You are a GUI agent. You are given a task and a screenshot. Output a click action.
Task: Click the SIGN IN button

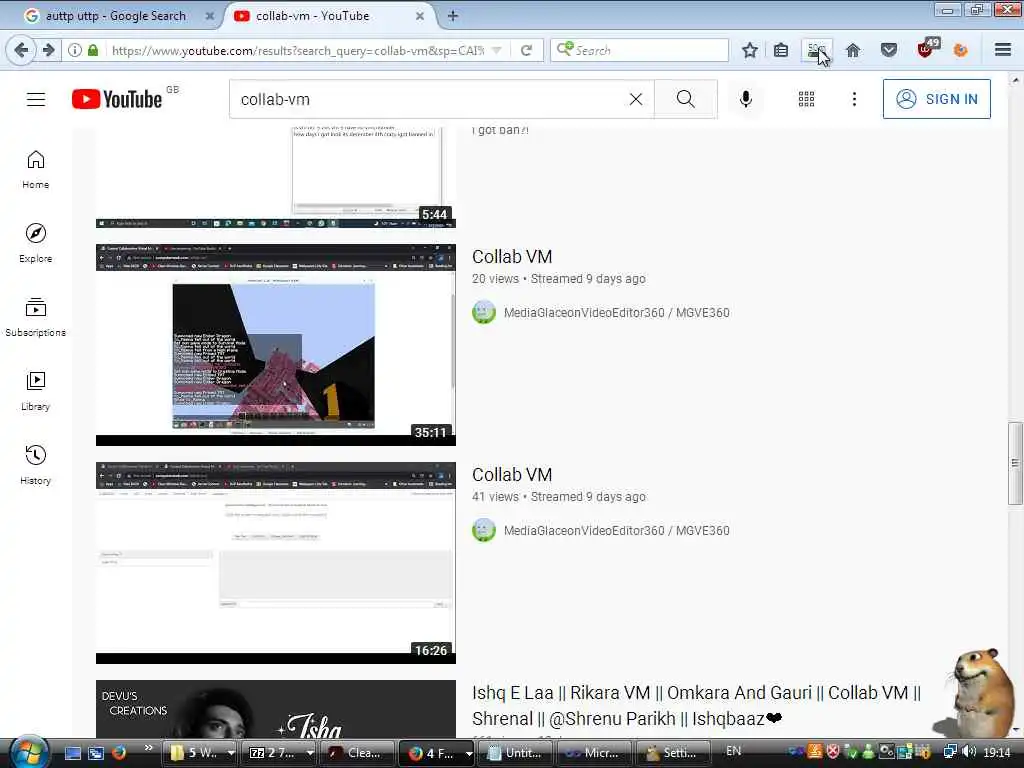click(x=936, y=99)
